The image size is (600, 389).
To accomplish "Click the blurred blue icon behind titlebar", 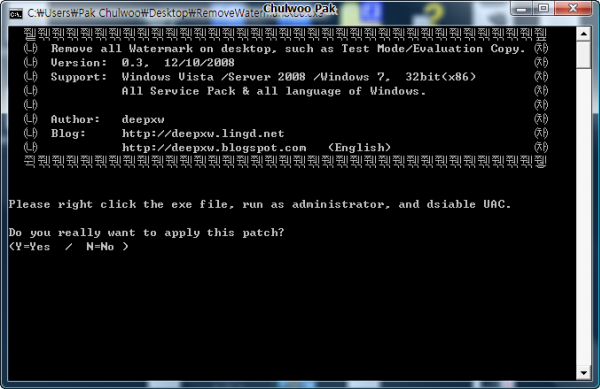I will (371, 11).
